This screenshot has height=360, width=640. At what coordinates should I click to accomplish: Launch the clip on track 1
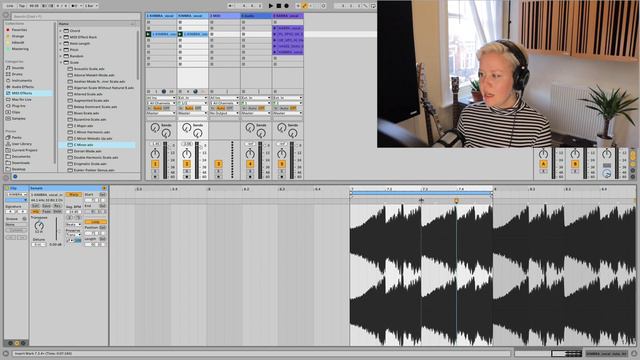pyautogui.click(x=149, y=34)
